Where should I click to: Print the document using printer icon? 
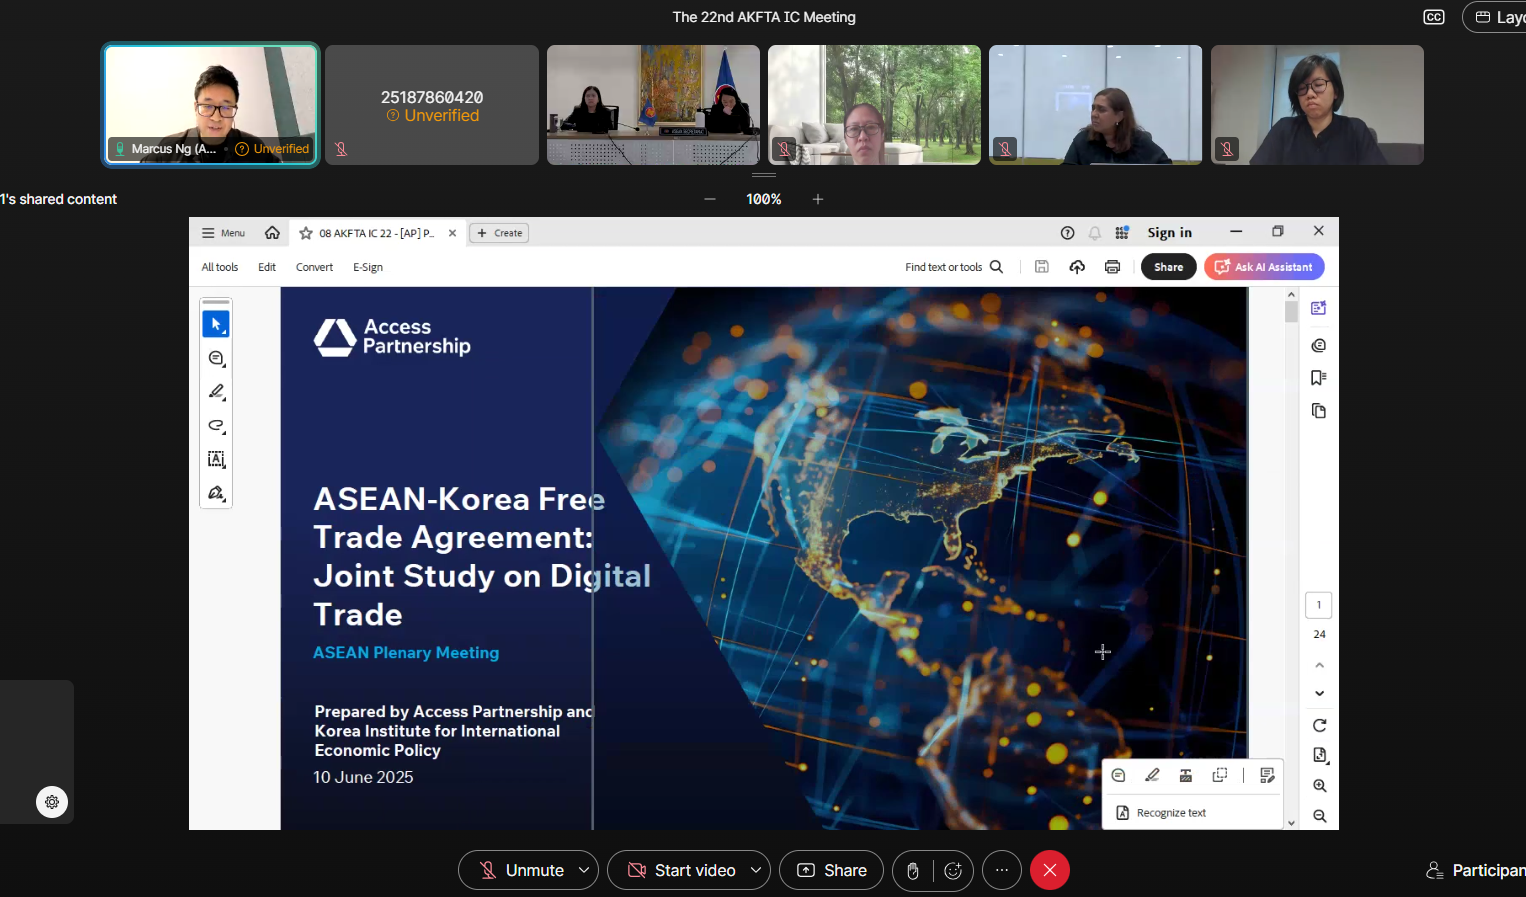(1112, 267)
